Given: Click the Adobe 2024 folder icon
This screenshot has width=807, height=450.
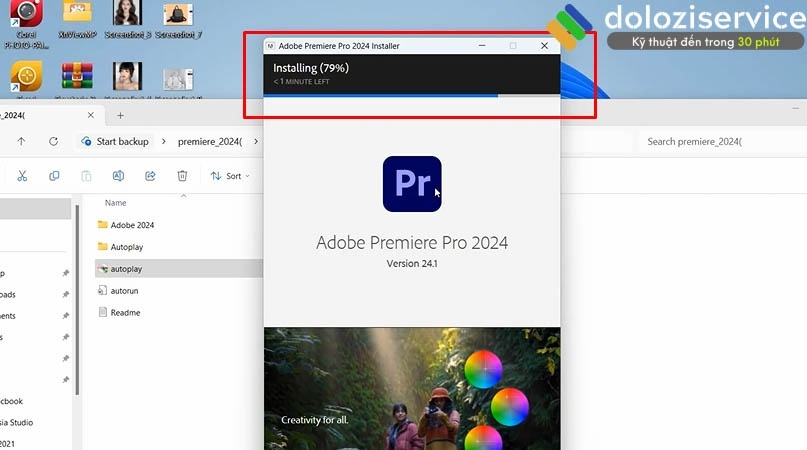Looking at the screenshot, I should coord(102,224).
